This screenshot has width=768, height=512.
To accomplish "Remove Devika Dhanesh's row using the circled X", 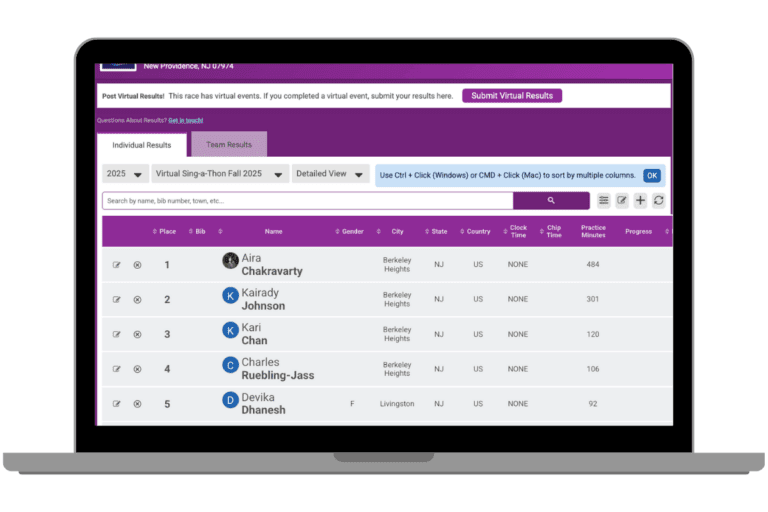I will coord(138,404).
